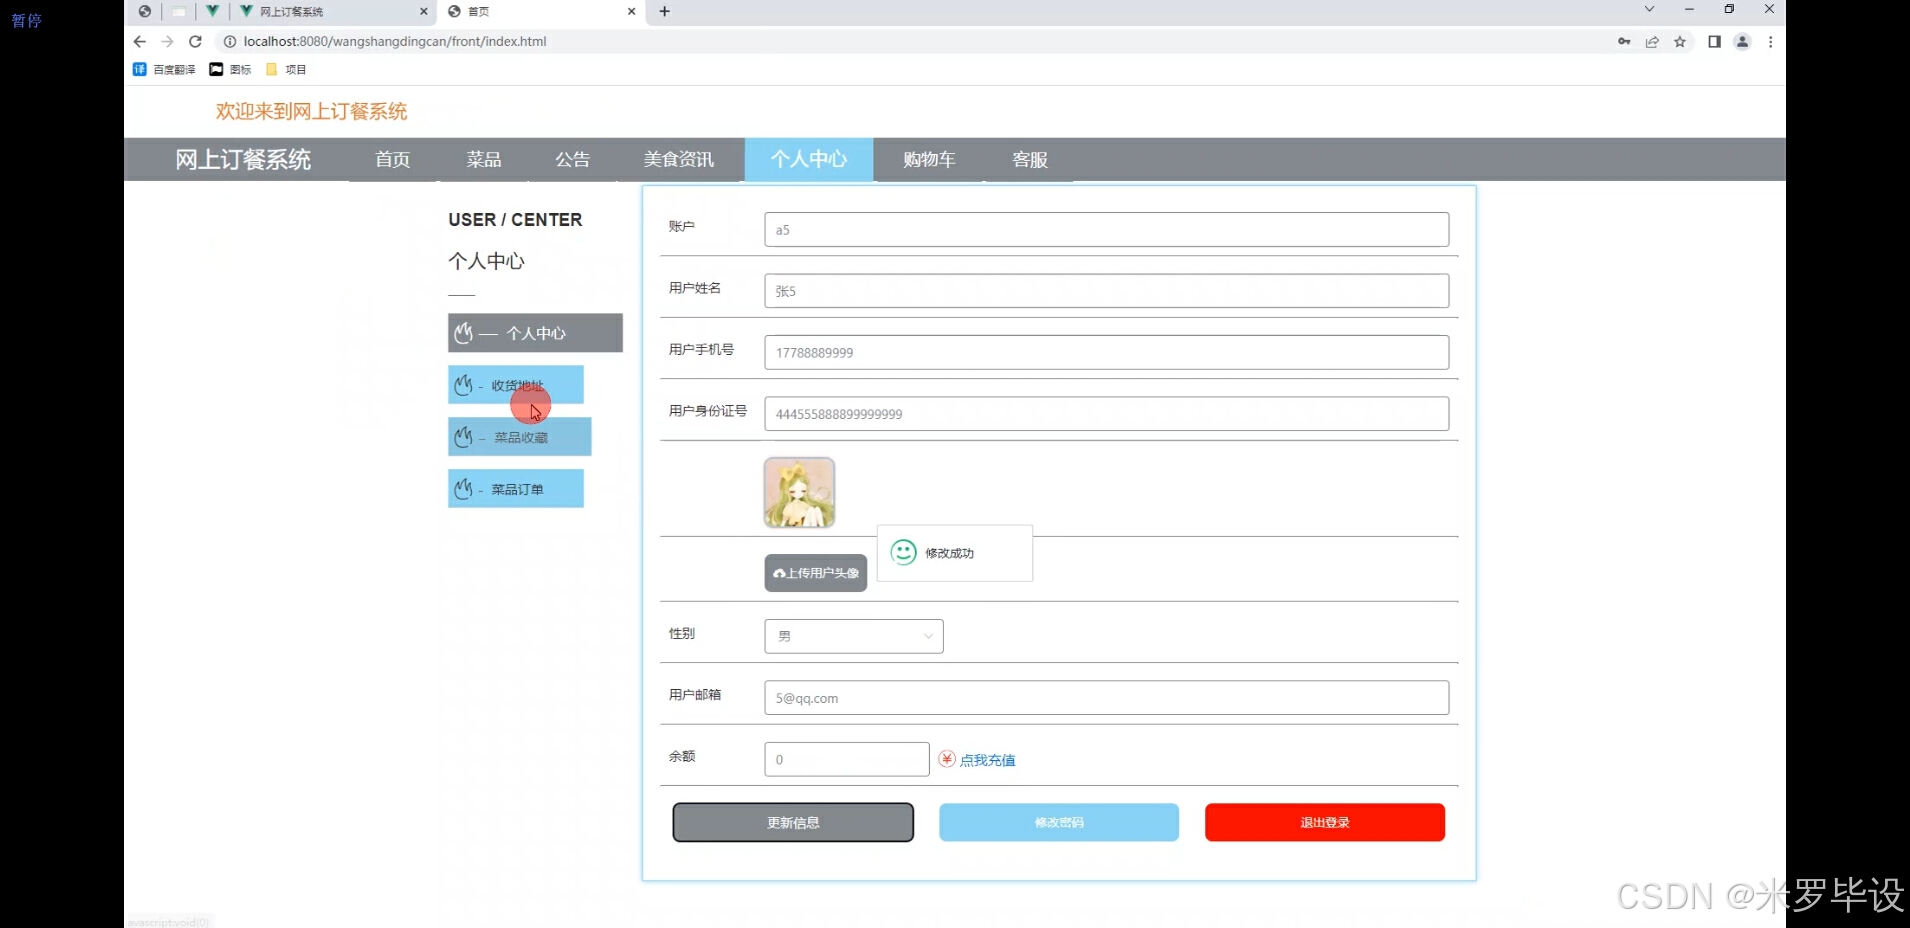Go to 首页 in navigation bar
Image resolution: width=1910 pixels, height=928 pixels.
pos(393,159)
